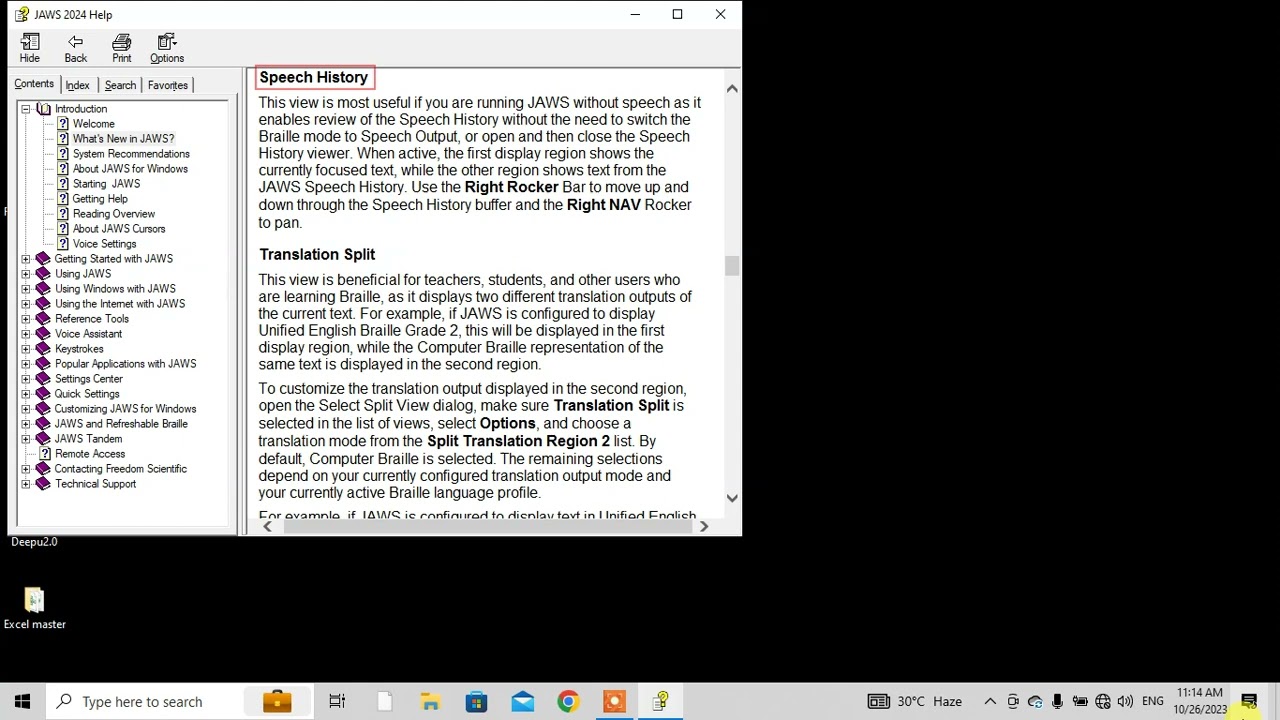Viewport: 1280px width, 720px height.
Task: Click the horizontal scroll-left arrow
Action: tap(267, 526)
